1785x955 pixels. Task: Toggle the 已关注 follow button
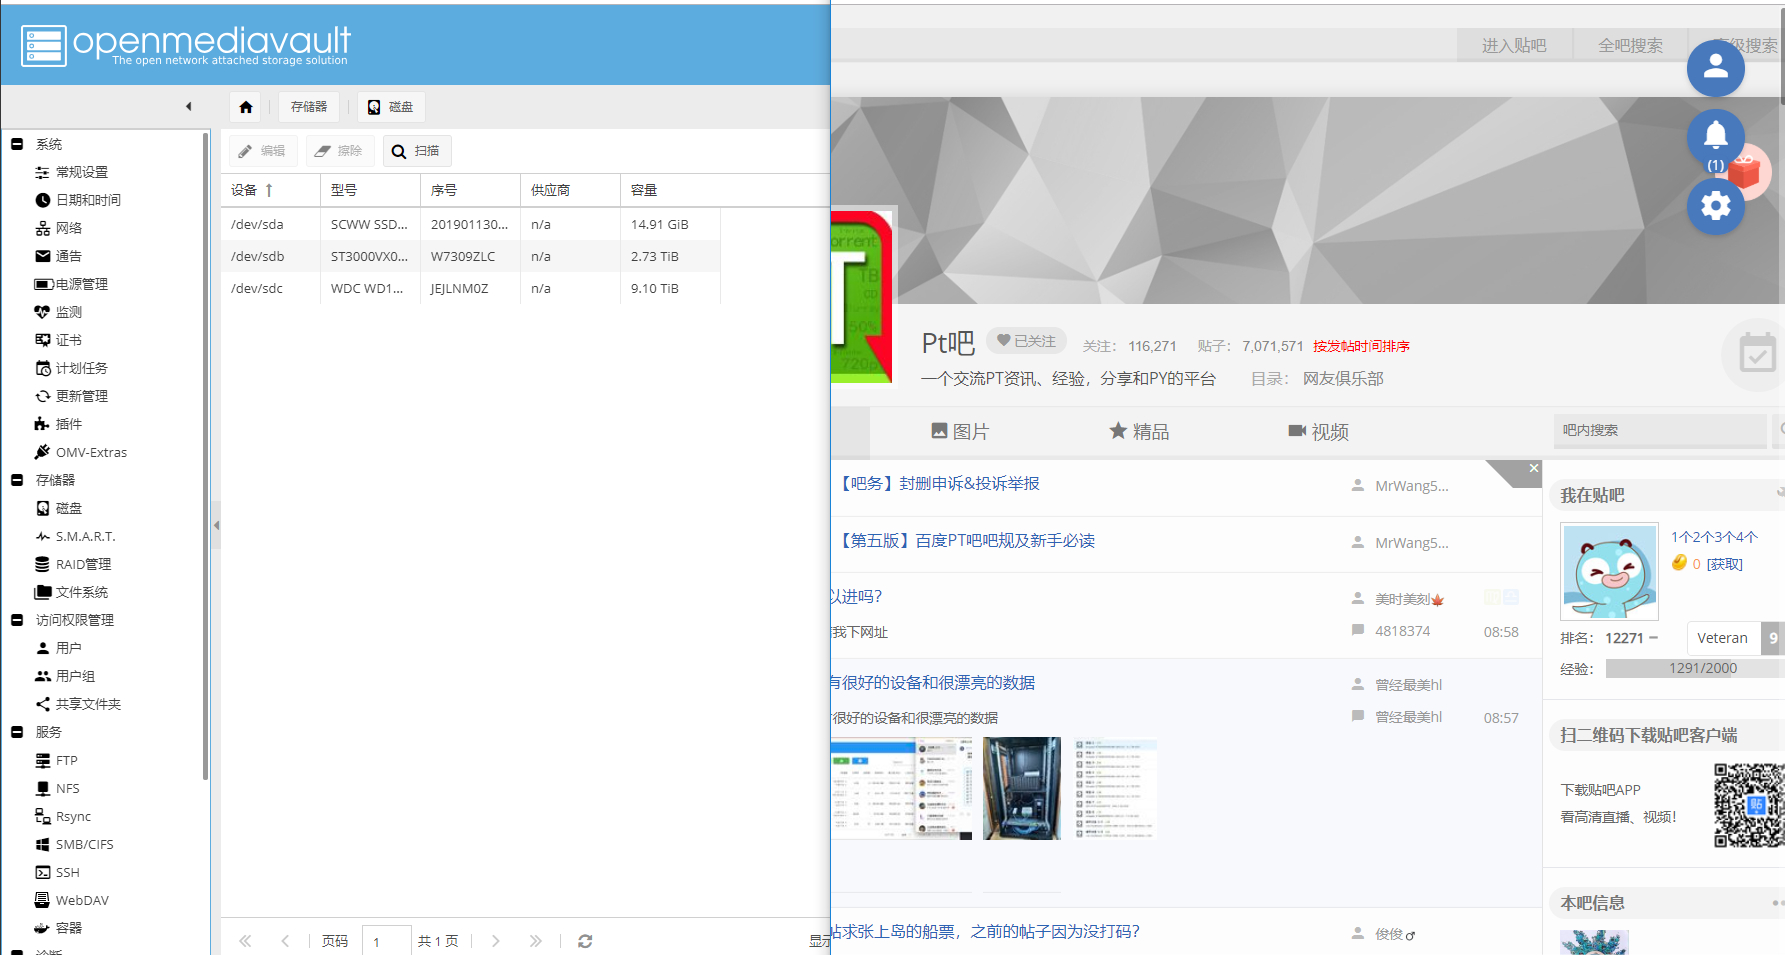click(x=1026, y=341)
